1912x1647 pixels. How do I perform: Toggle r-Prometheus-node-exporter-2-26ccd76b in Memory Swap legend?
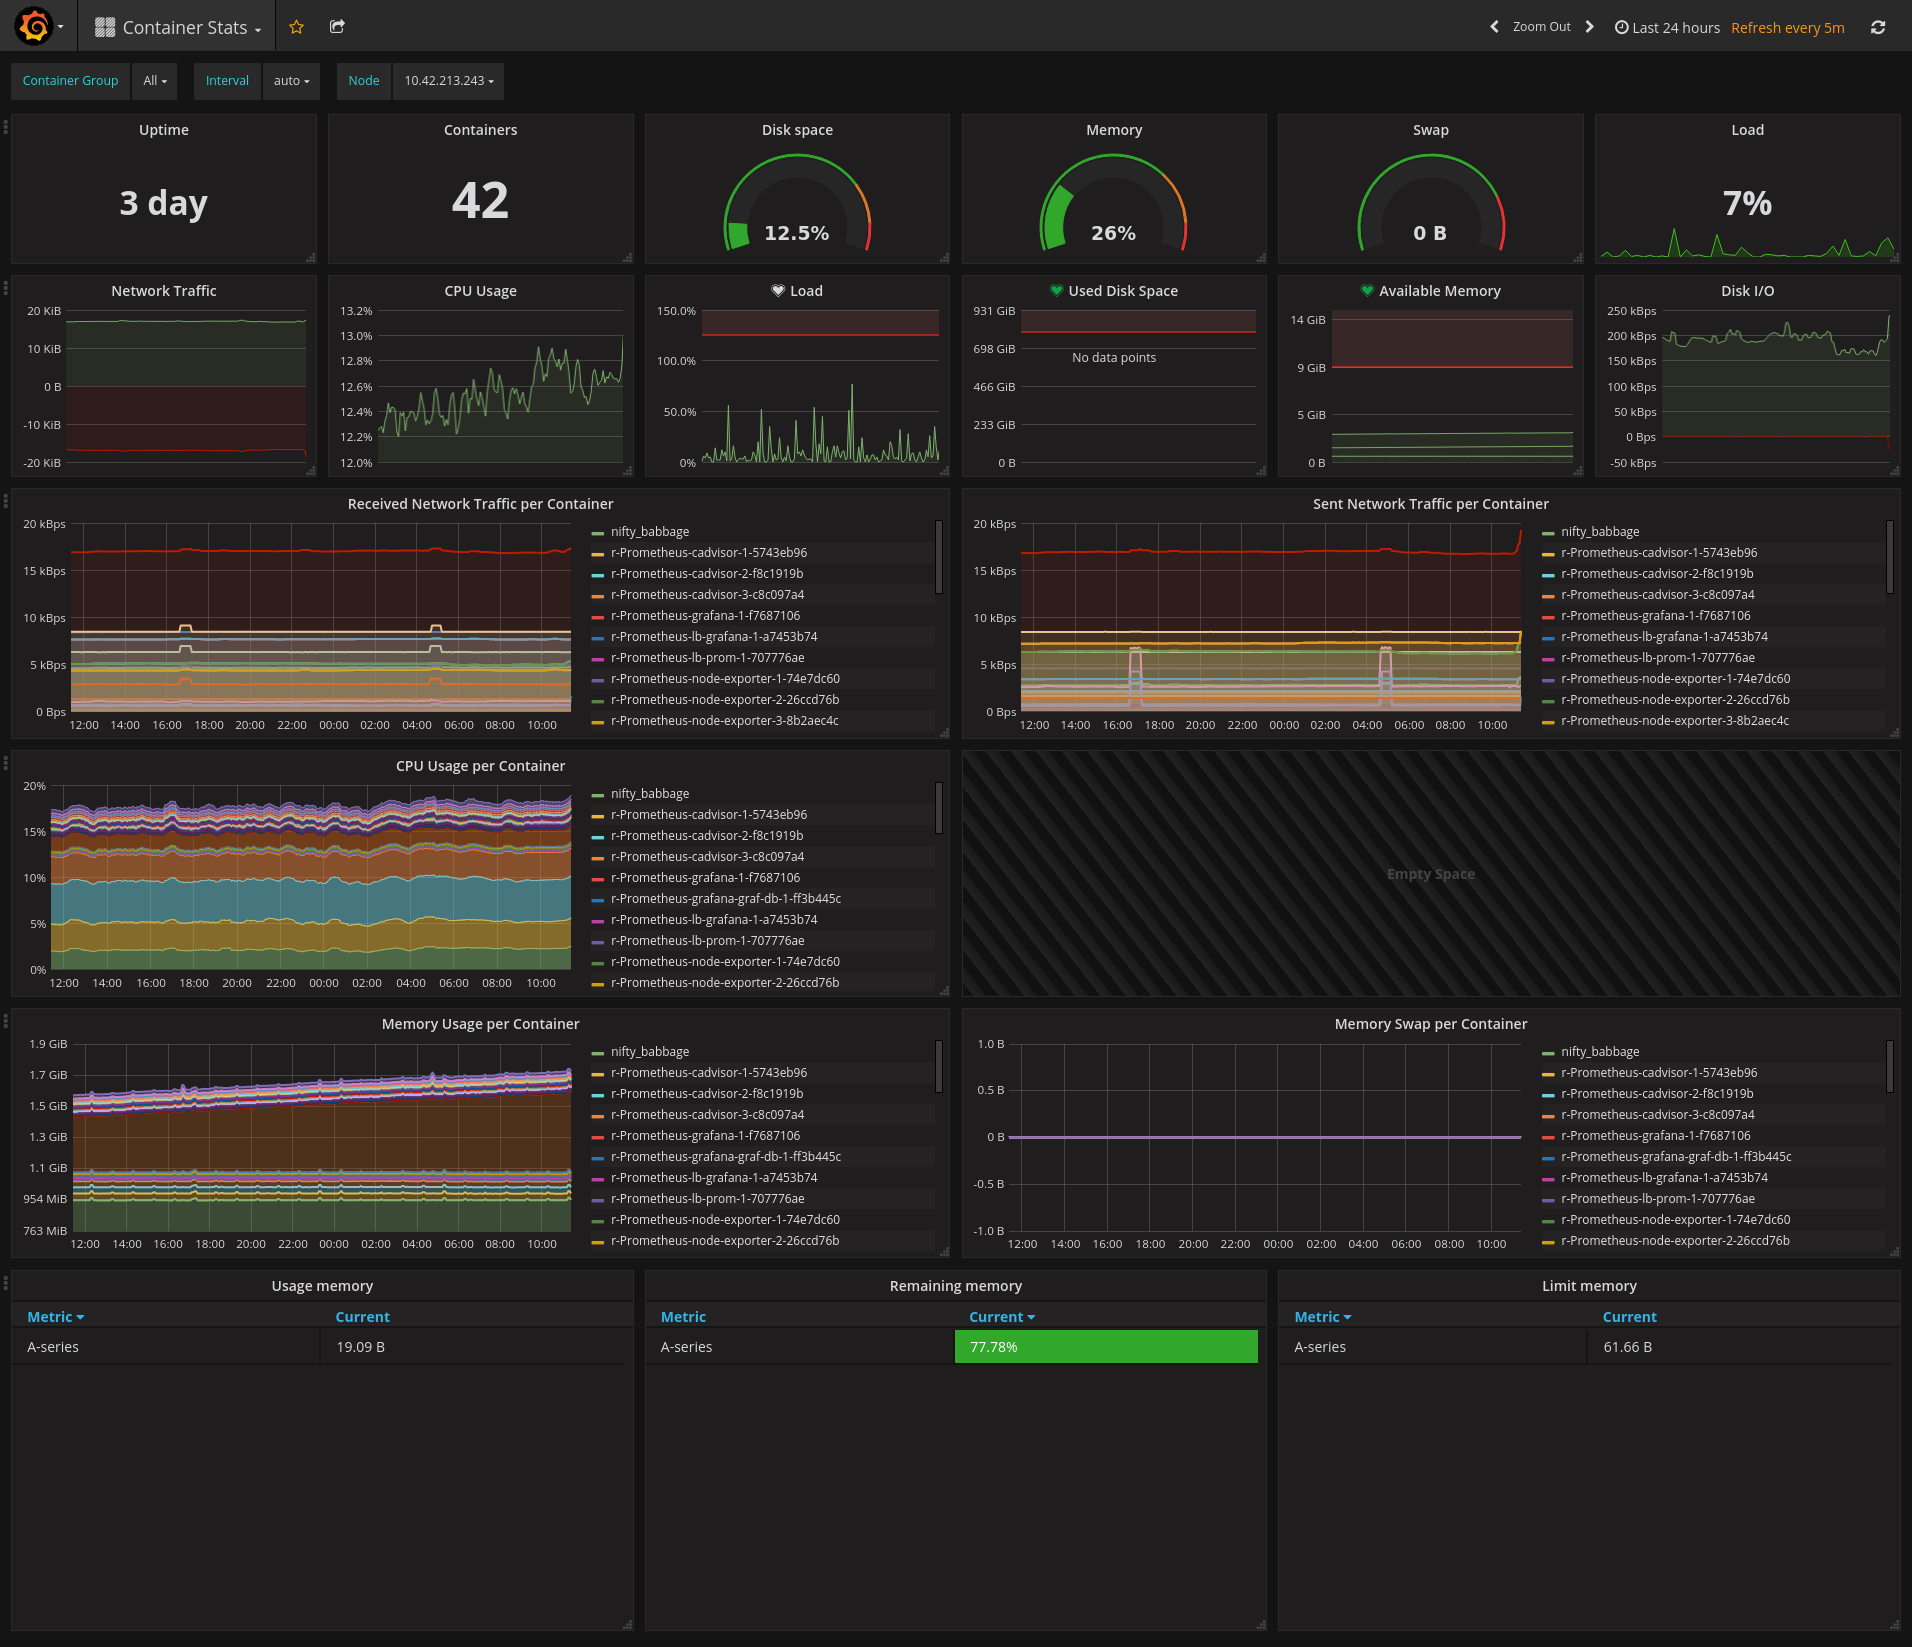[1675, 1241]
